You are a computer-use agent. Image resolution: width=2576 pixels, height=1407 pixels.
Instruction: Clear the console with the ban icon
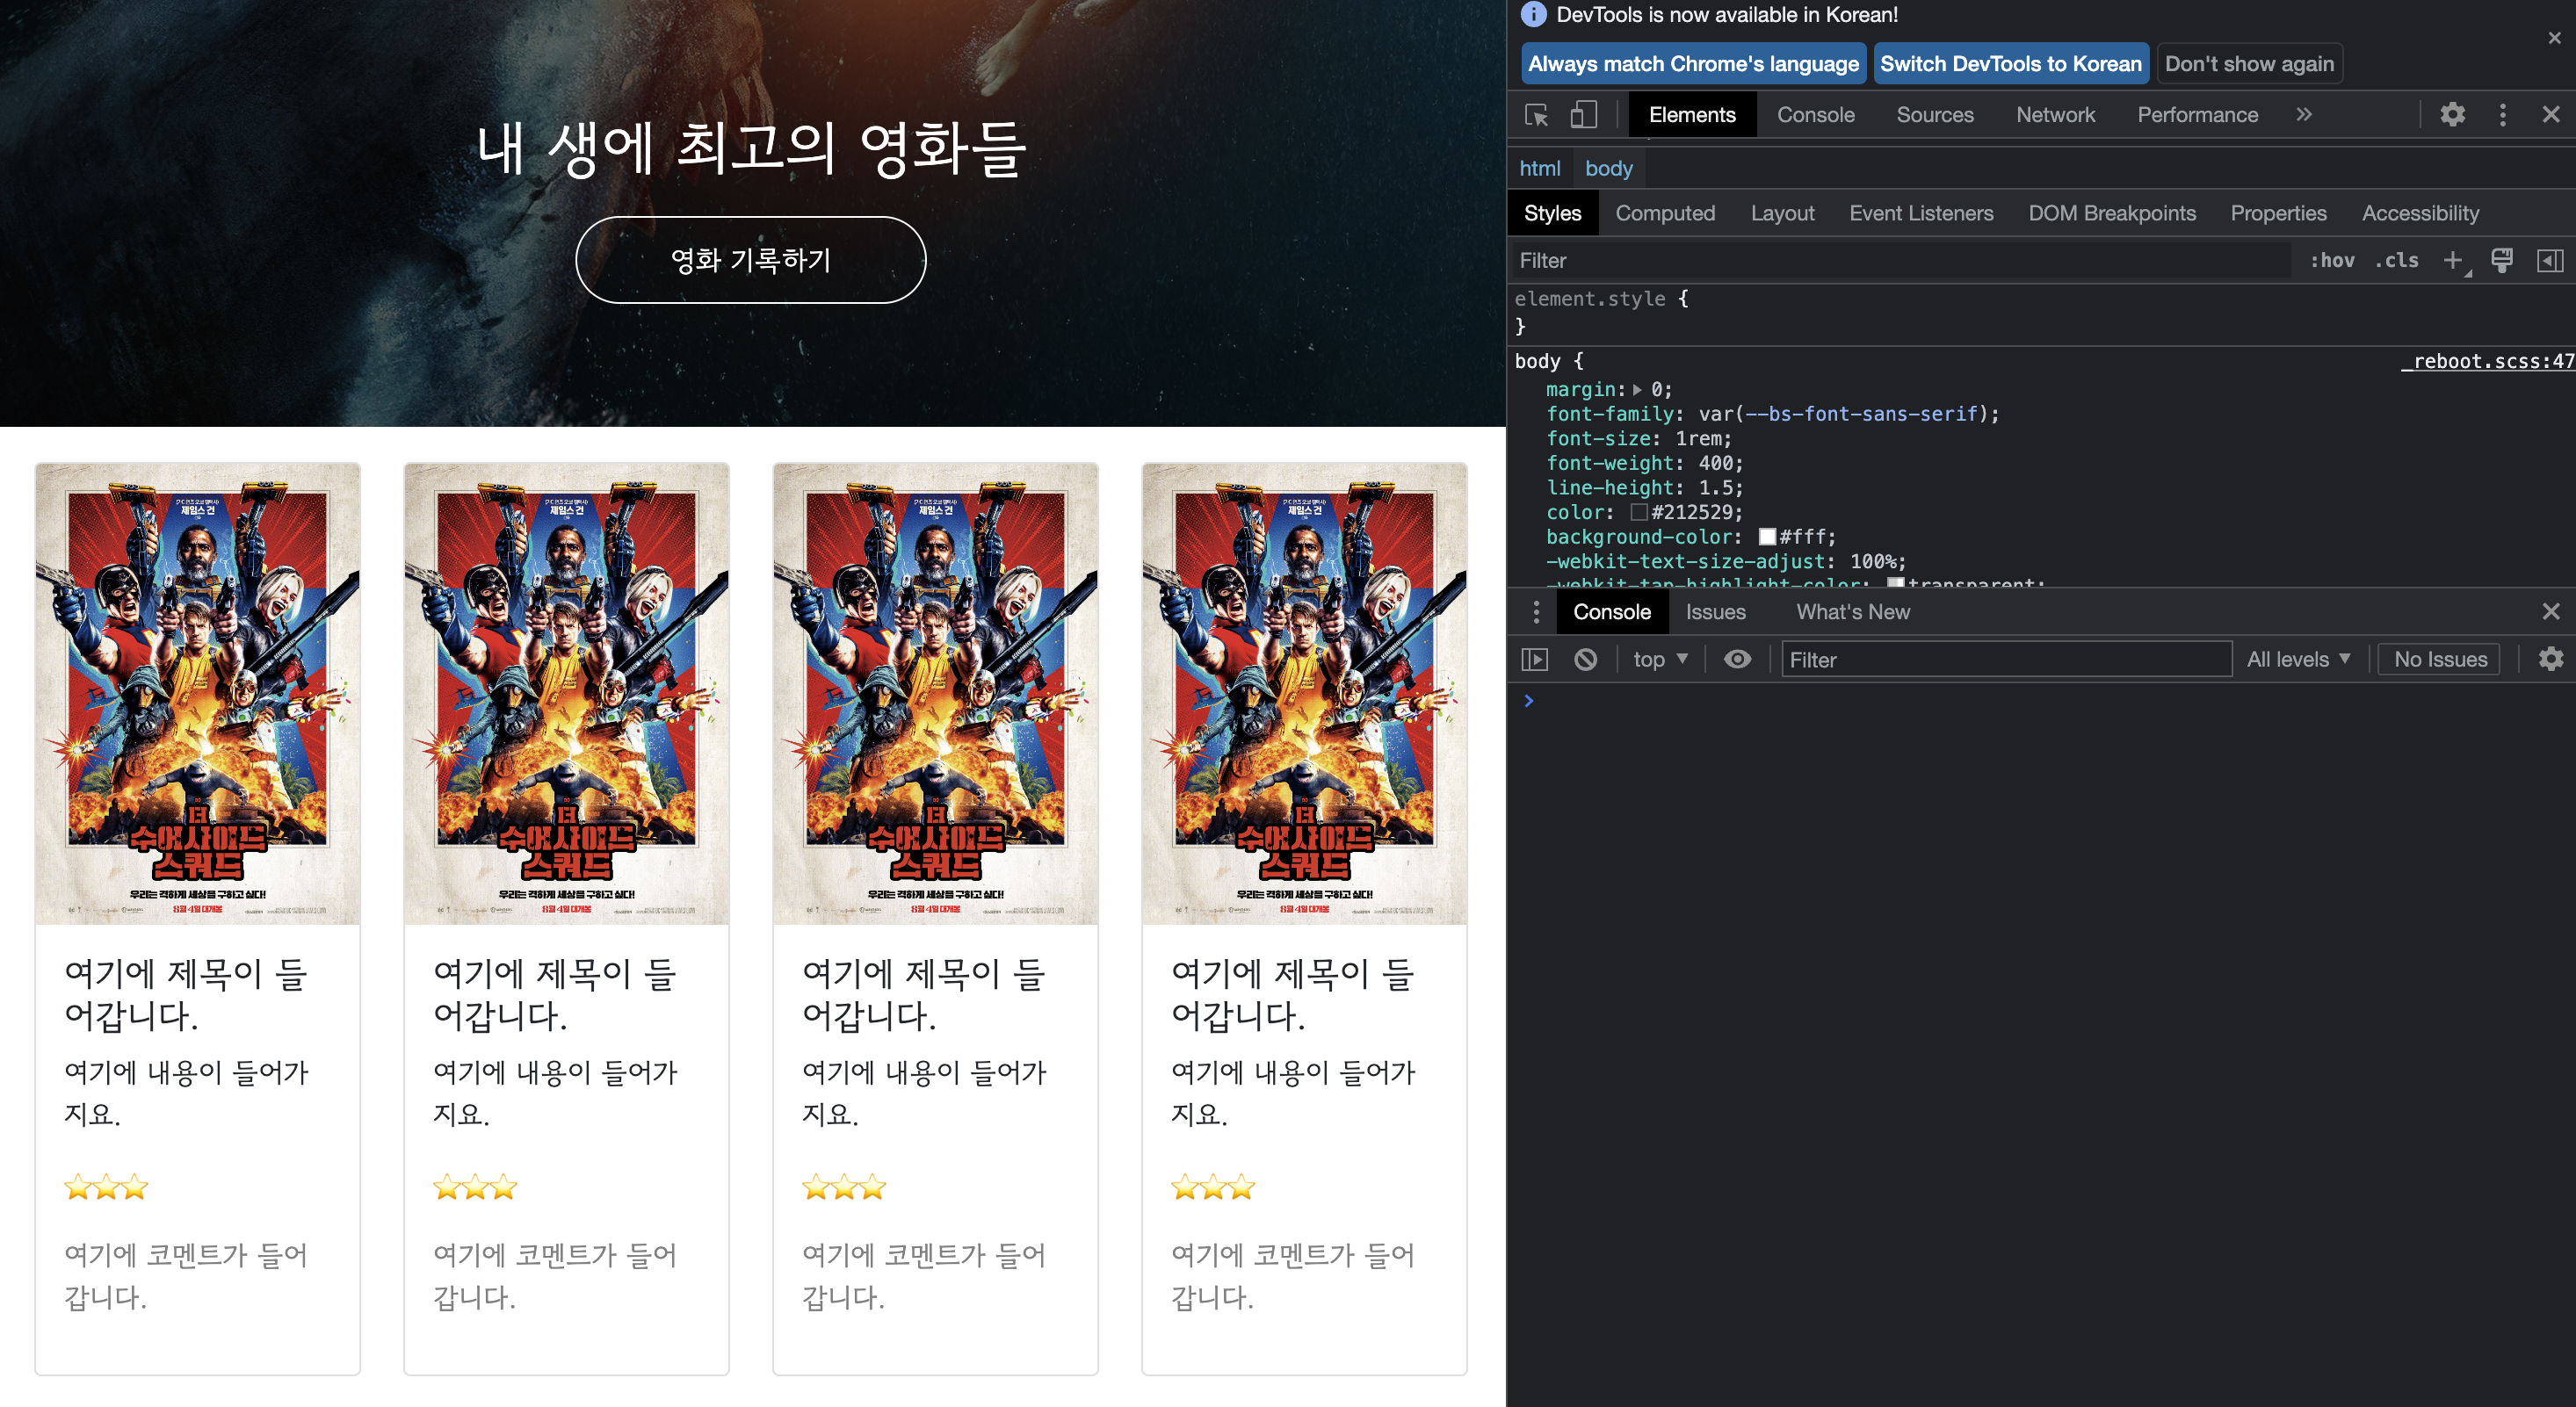(x=1585, y=660)
